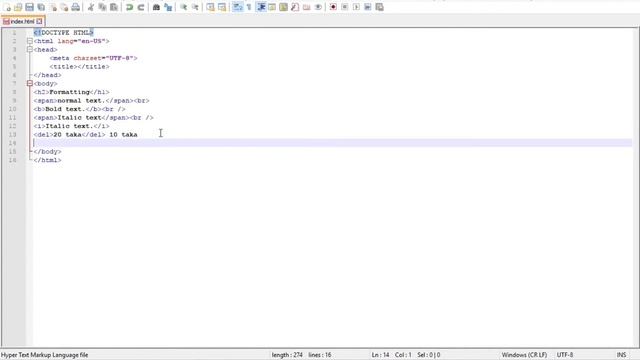Redo the edit with the Redo arrow
The width and height of the screenshot is (640, 360).
[x=141, y=7]
